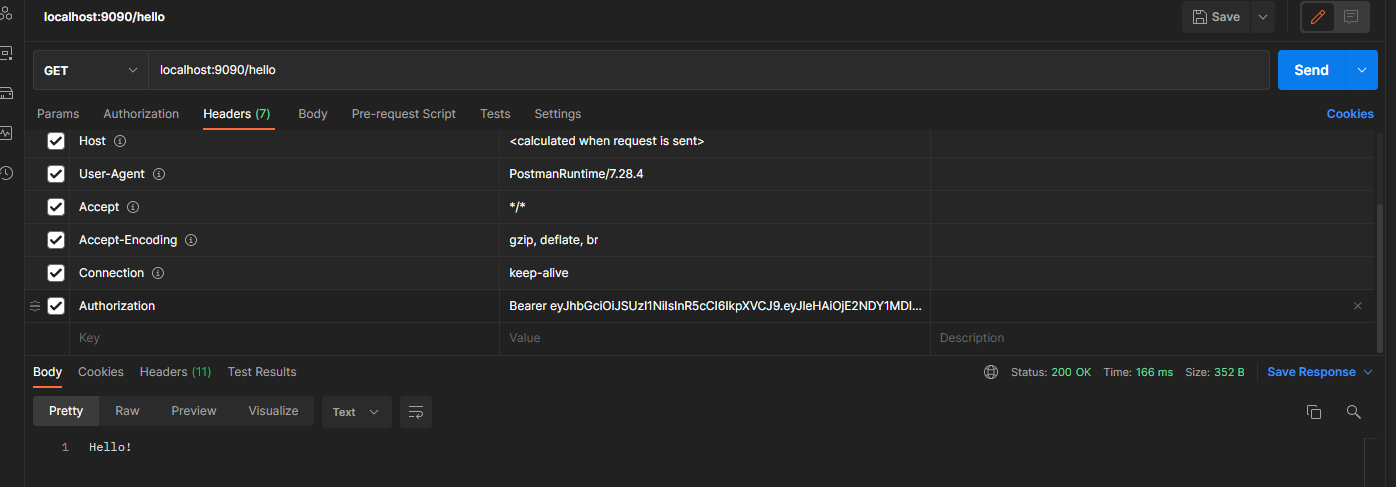Click the Save button
The image size is (1396, 487).
click(1217, 17)
